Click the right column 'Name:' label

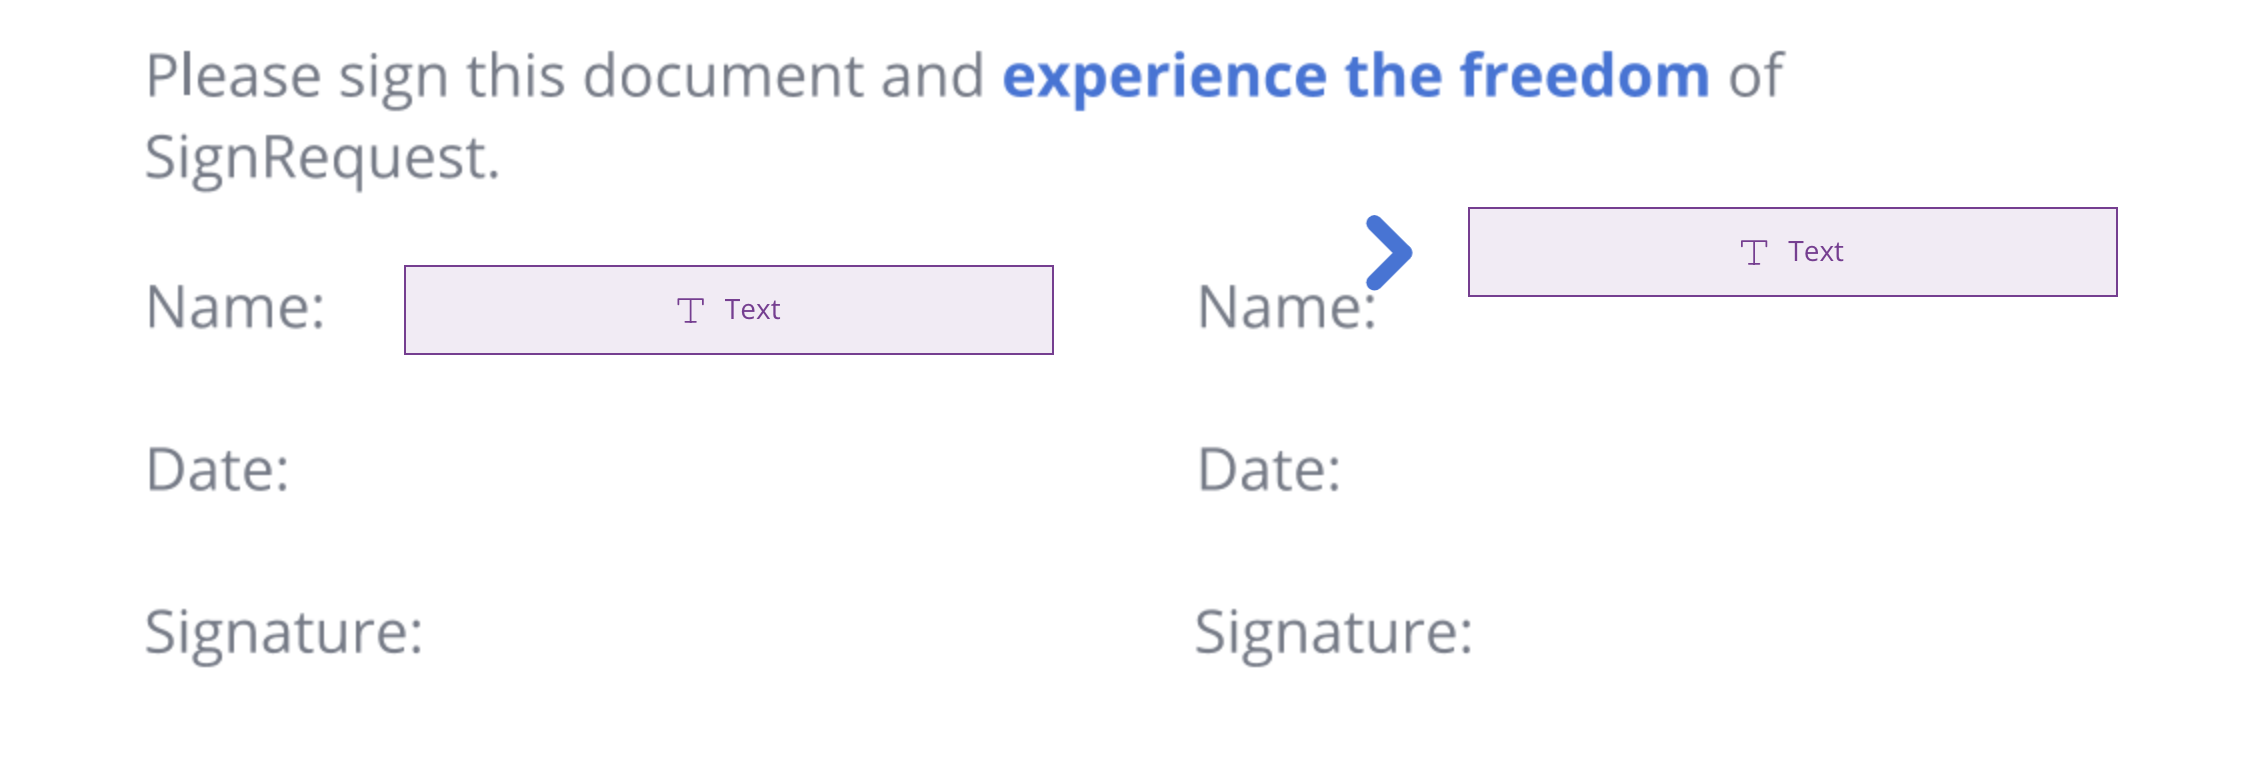tap(1287, 306)
